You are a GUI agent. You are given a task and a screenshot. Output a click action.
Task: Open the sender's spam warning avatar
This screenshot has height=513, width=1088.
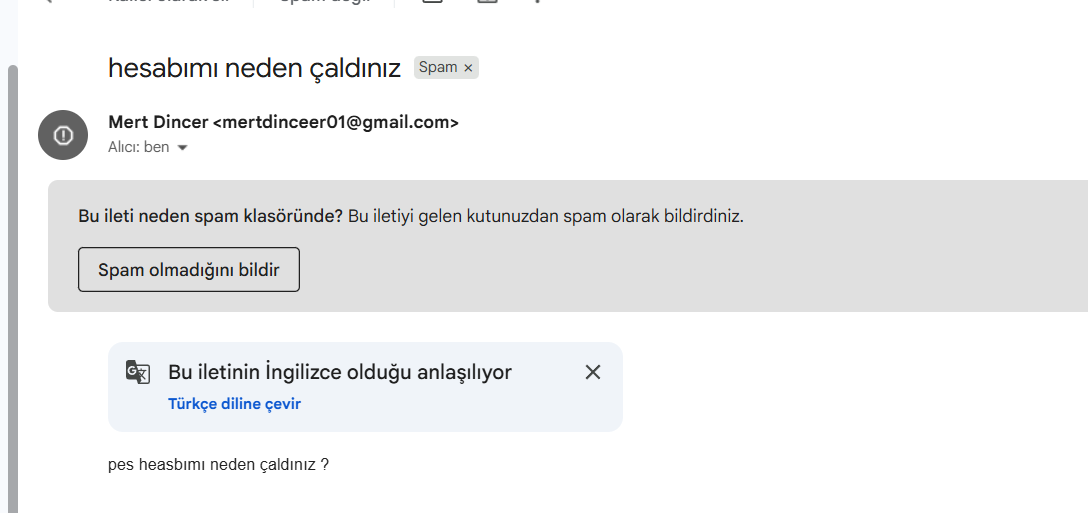point(63,135)
